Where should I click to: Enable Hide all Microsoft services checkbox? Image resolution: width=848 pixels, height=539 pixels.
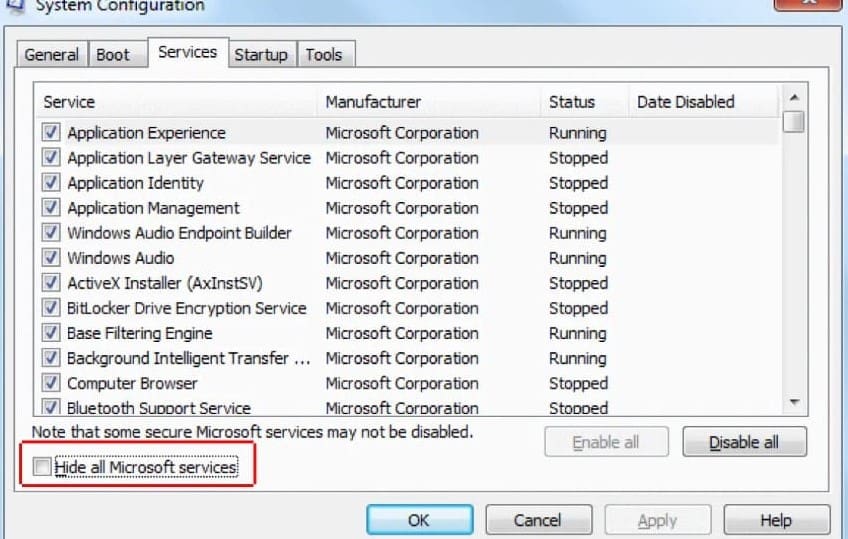[x=42, y=467]
